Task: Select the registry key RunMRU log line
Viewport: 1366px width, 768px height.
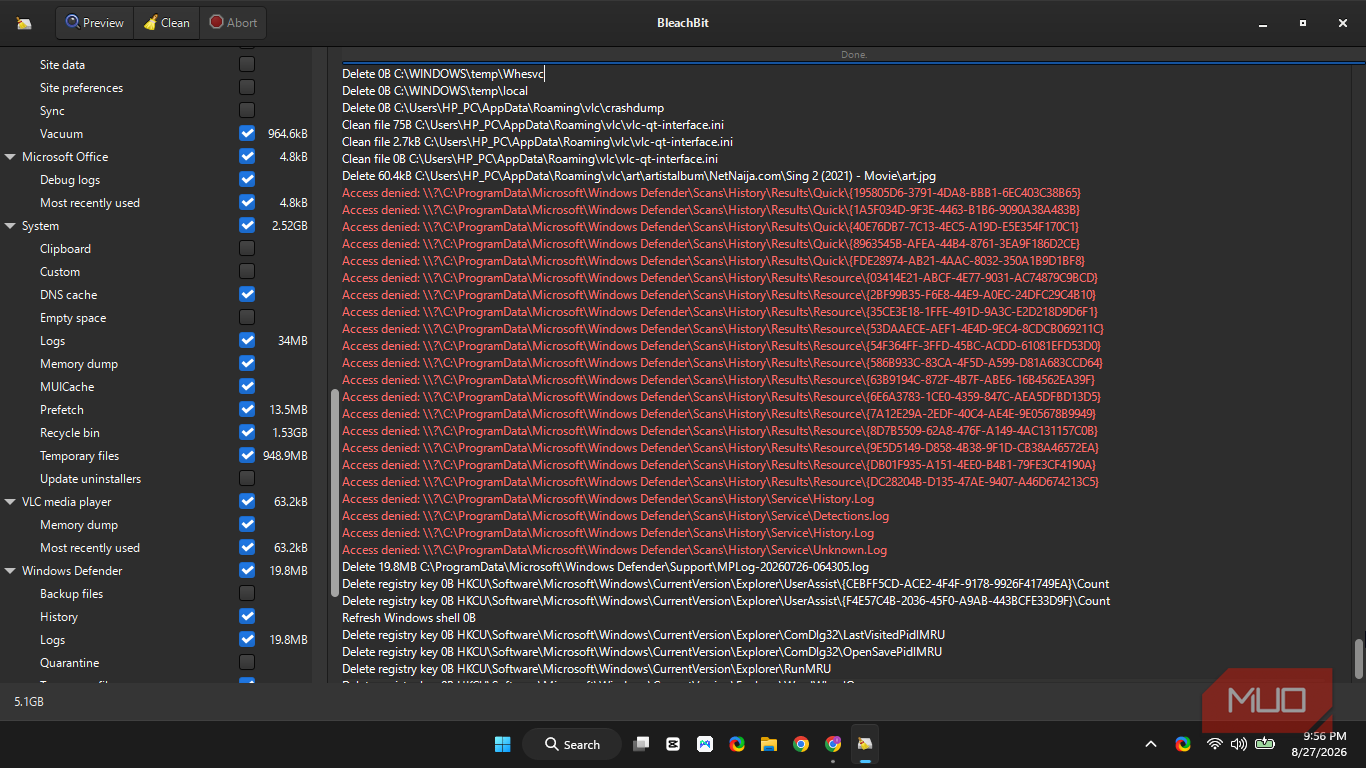Action: (x=586, y=669)
